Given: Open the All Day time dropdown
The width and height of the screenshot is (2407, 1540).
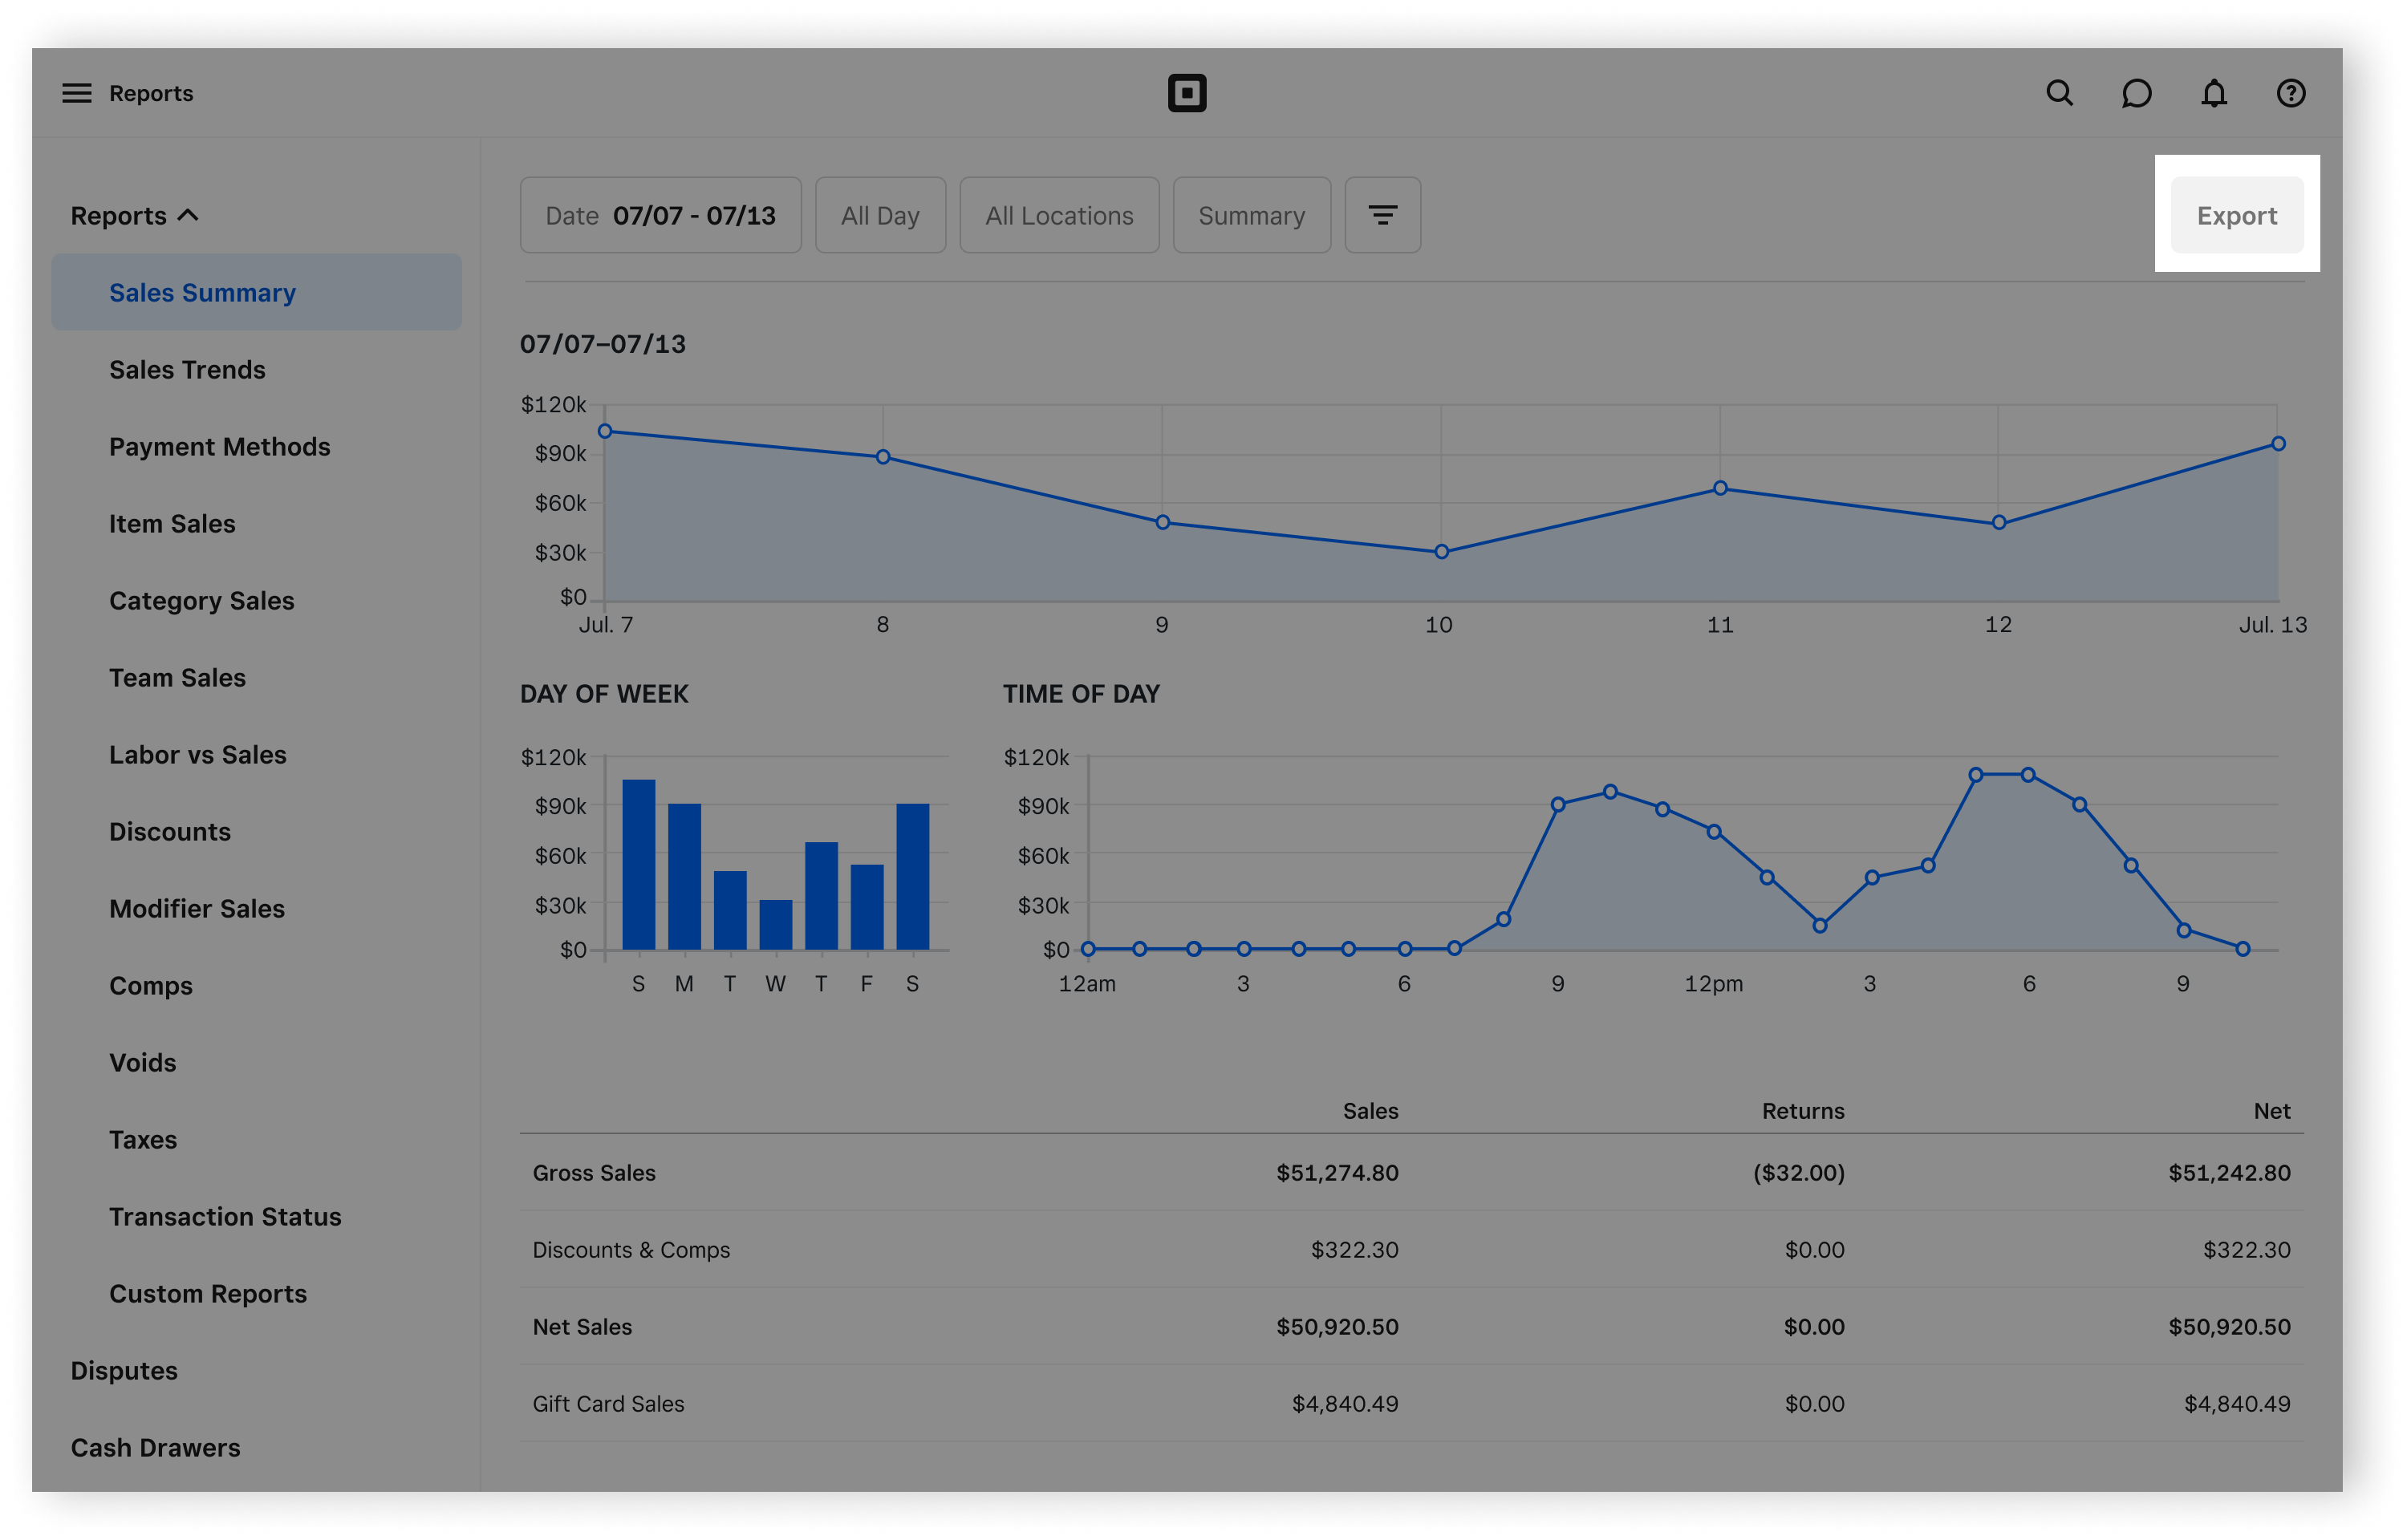Looking at the screenshot, I should (x=880, y=215).
